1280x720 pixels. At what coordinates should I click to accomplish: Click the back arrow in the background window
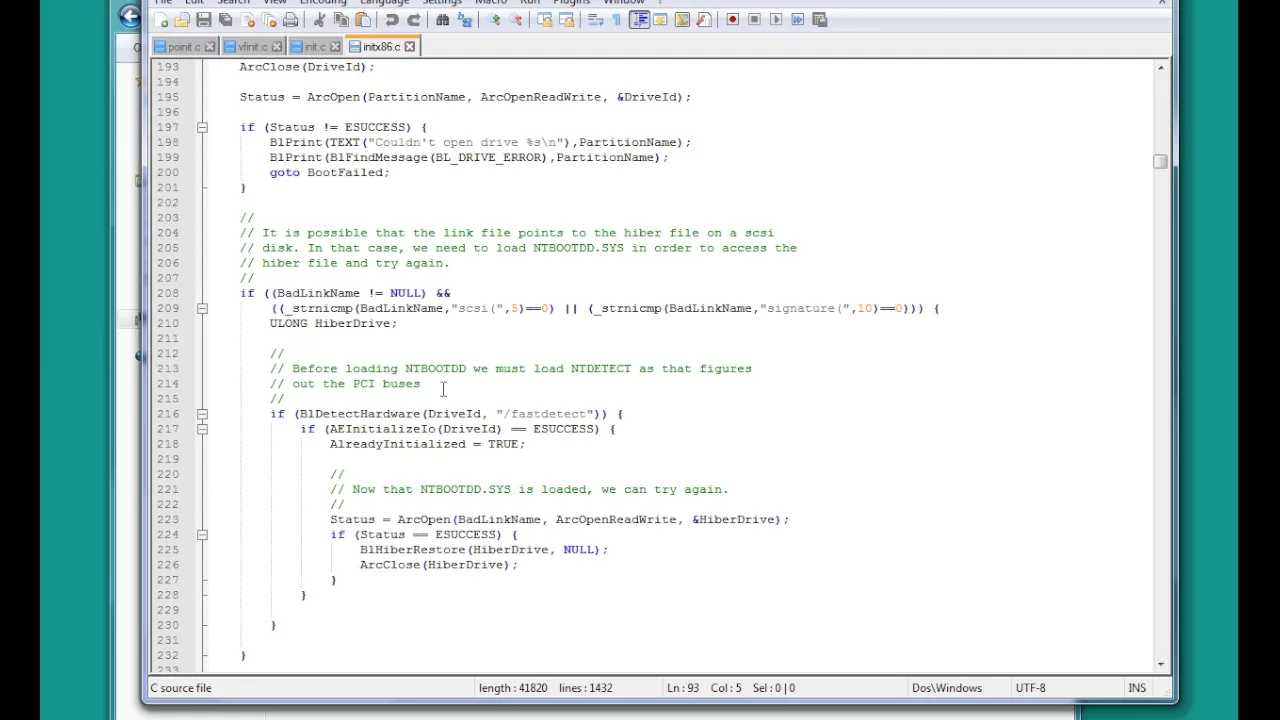[129, 16]
